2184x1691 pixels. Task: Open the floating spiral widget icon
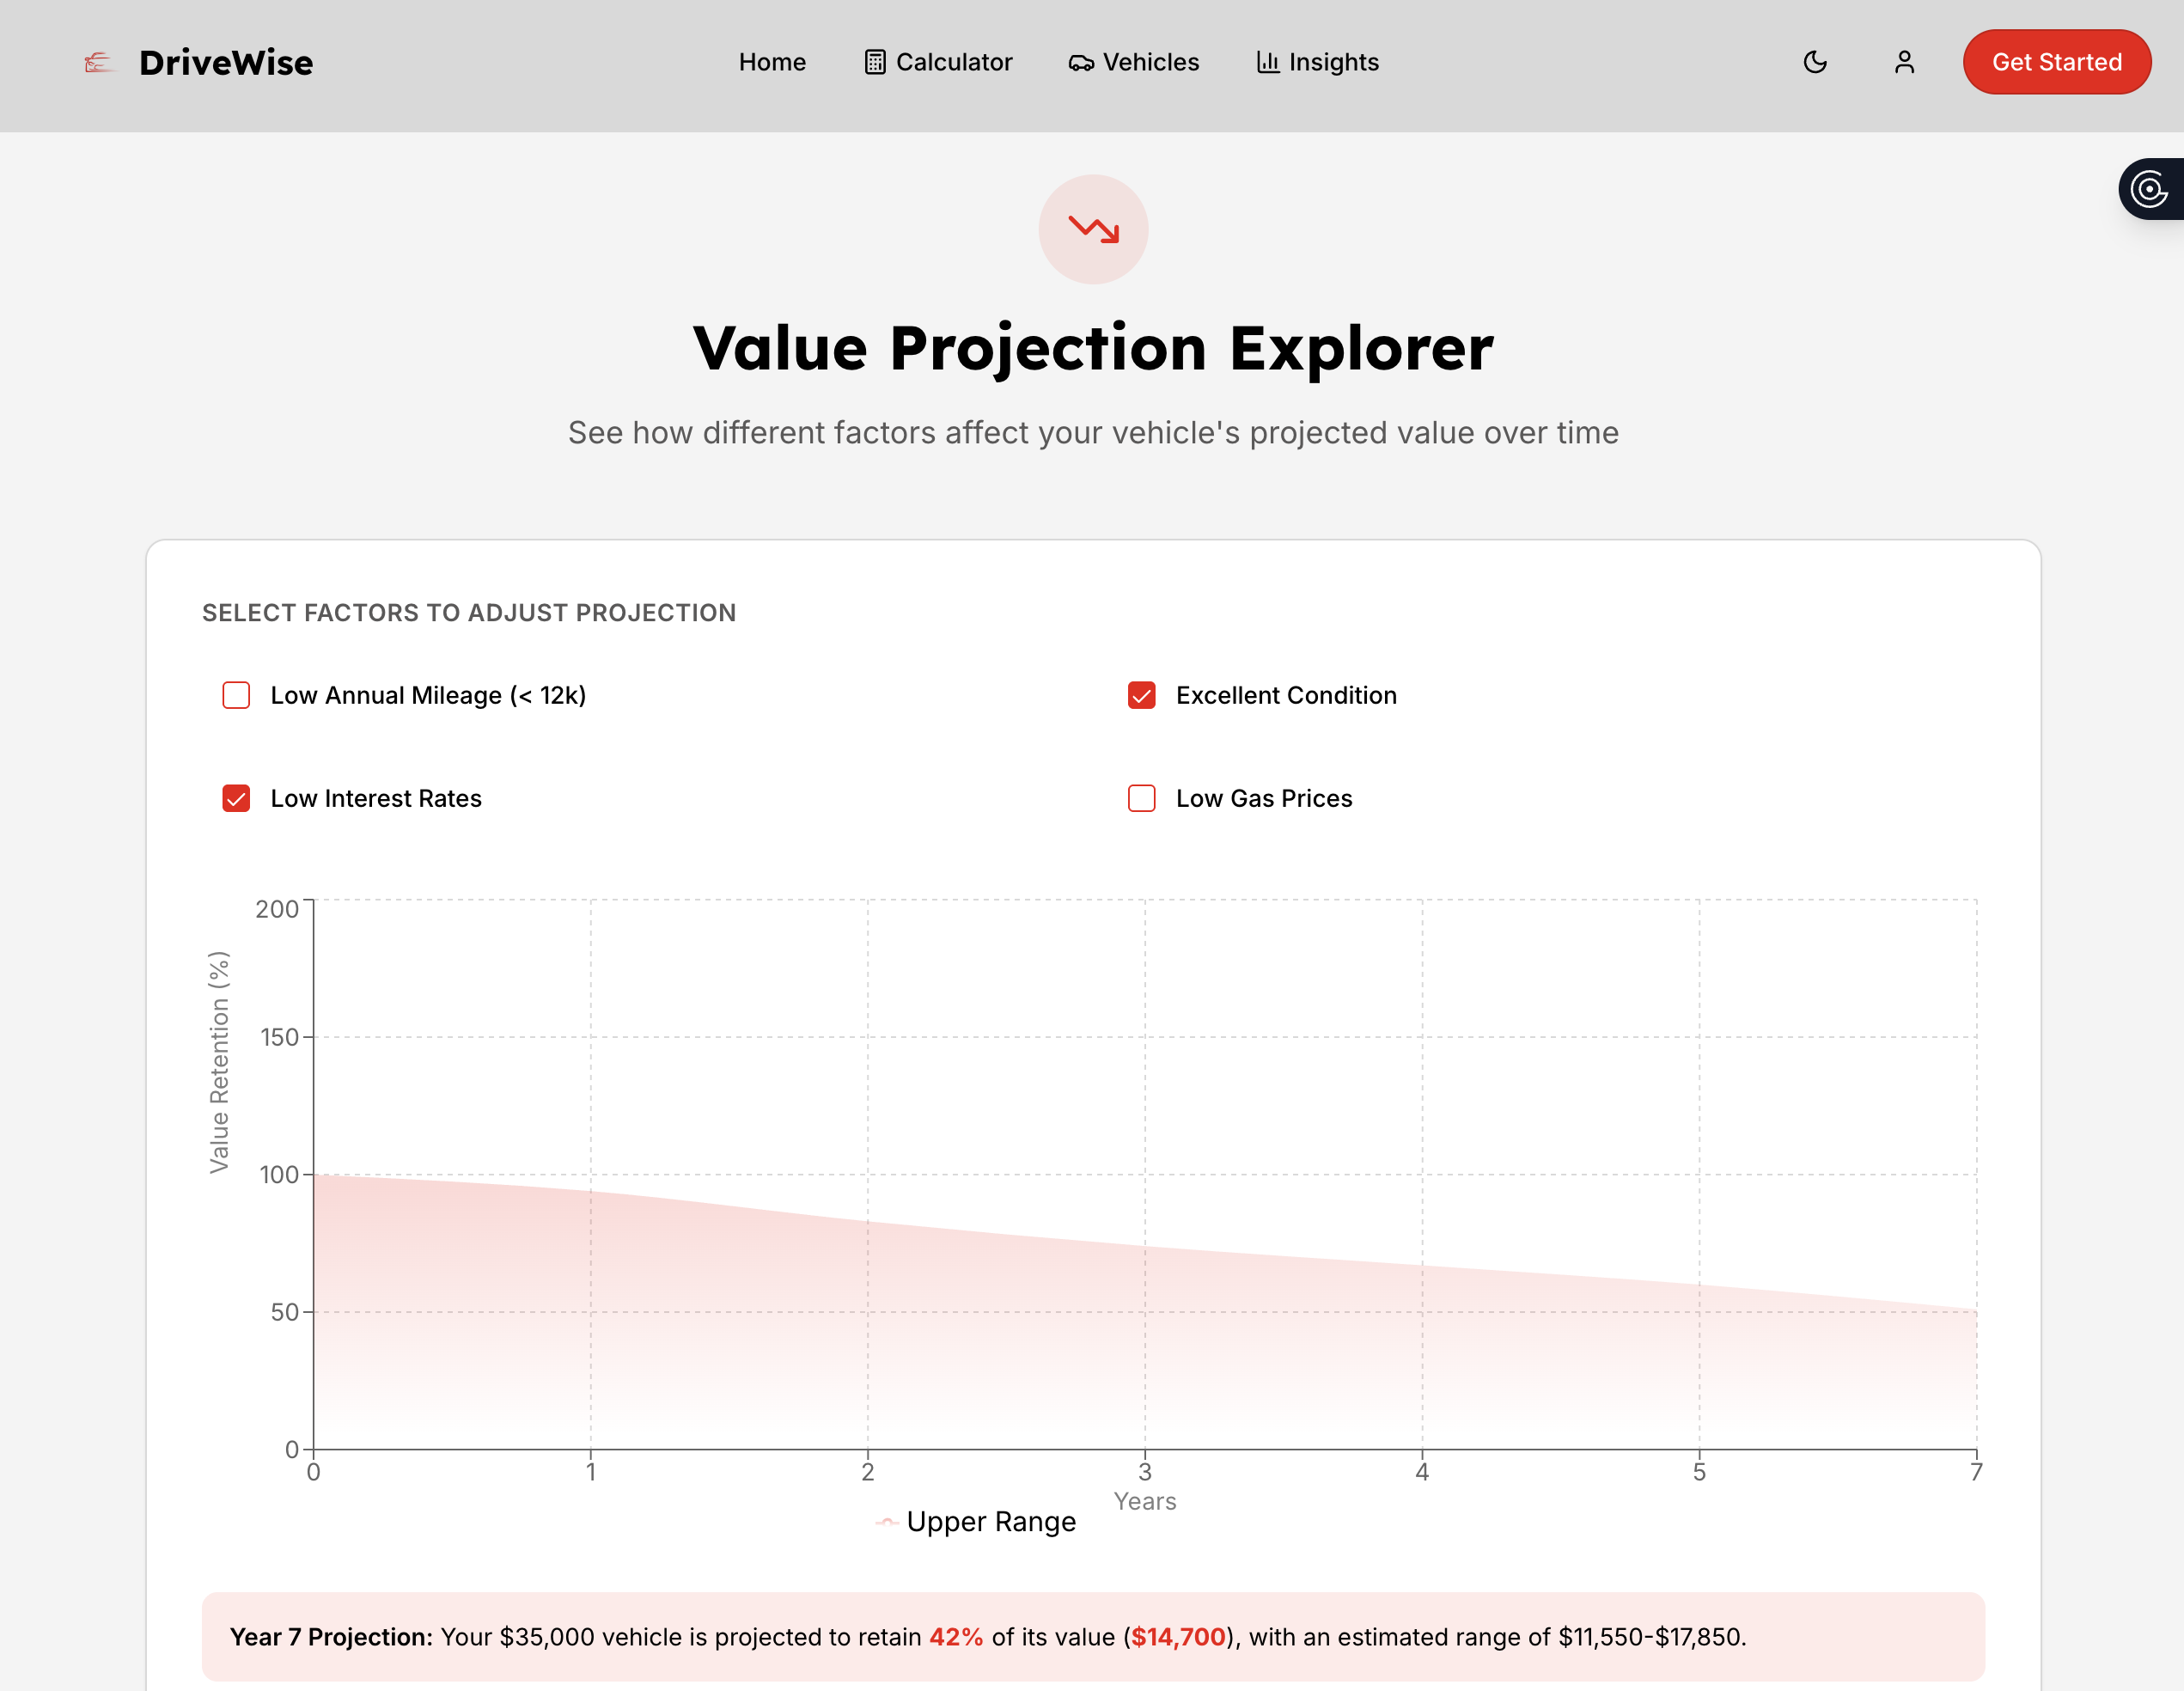click(x=2149, y=189)
